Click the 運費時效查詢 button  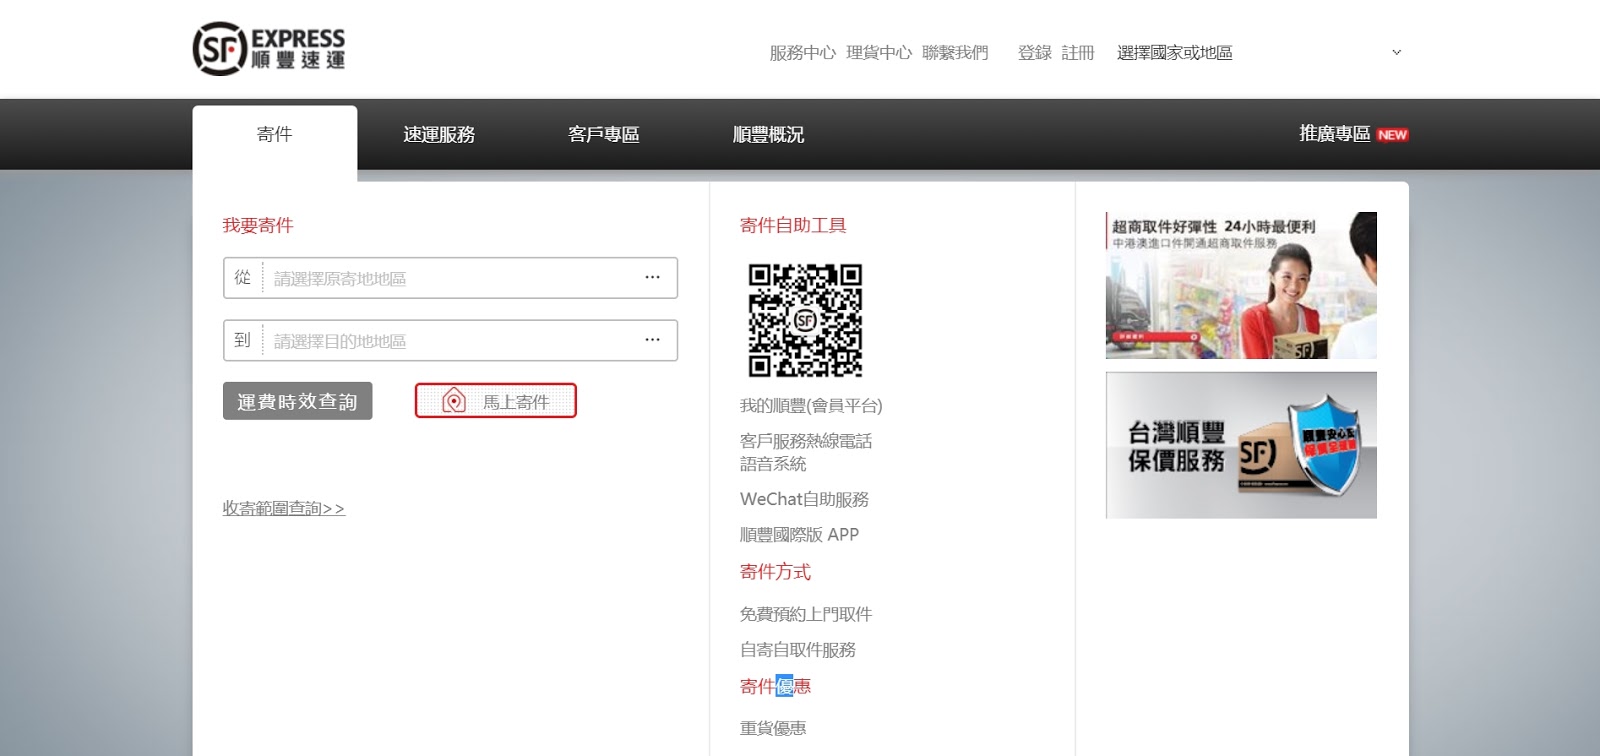pyautogui.click(x=297, y=401)
